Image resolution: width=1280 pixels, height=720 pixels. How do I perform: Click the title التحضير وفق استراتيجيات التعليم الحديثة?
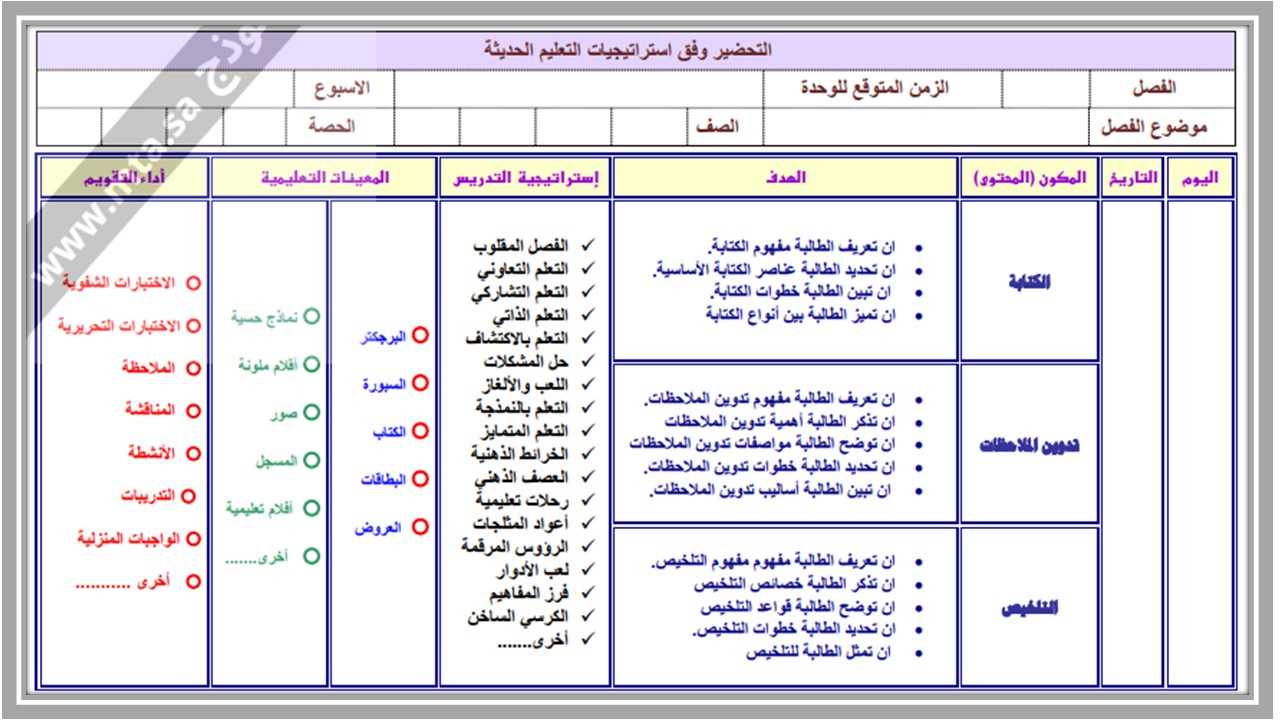[x=628, y=50]
